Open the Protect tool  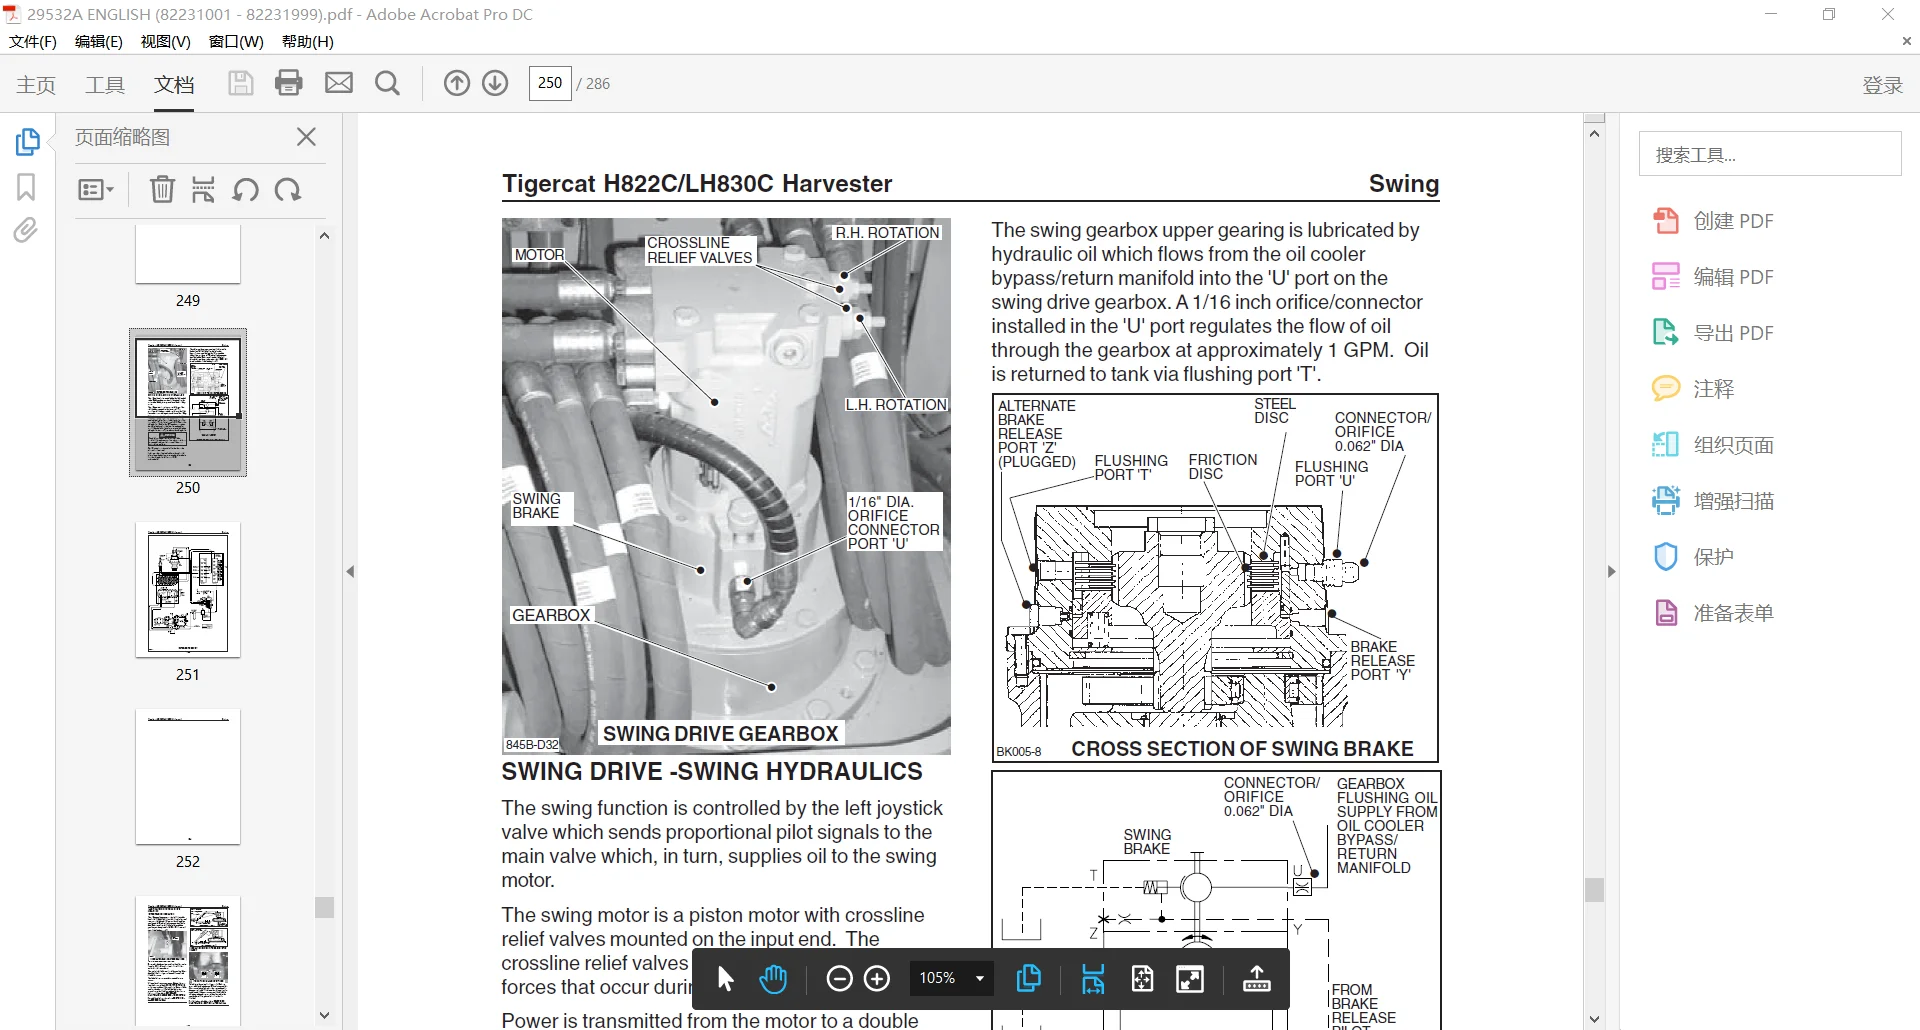tap(1693, 557)
